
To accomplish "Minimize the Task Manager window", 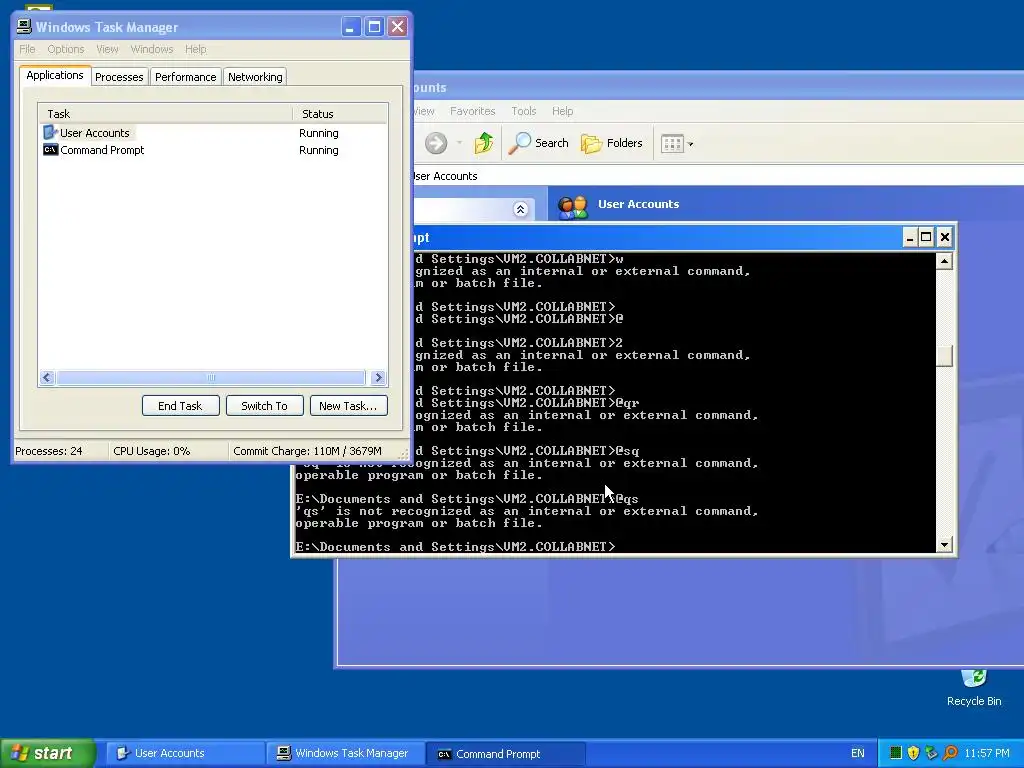I will click(351, 27).
